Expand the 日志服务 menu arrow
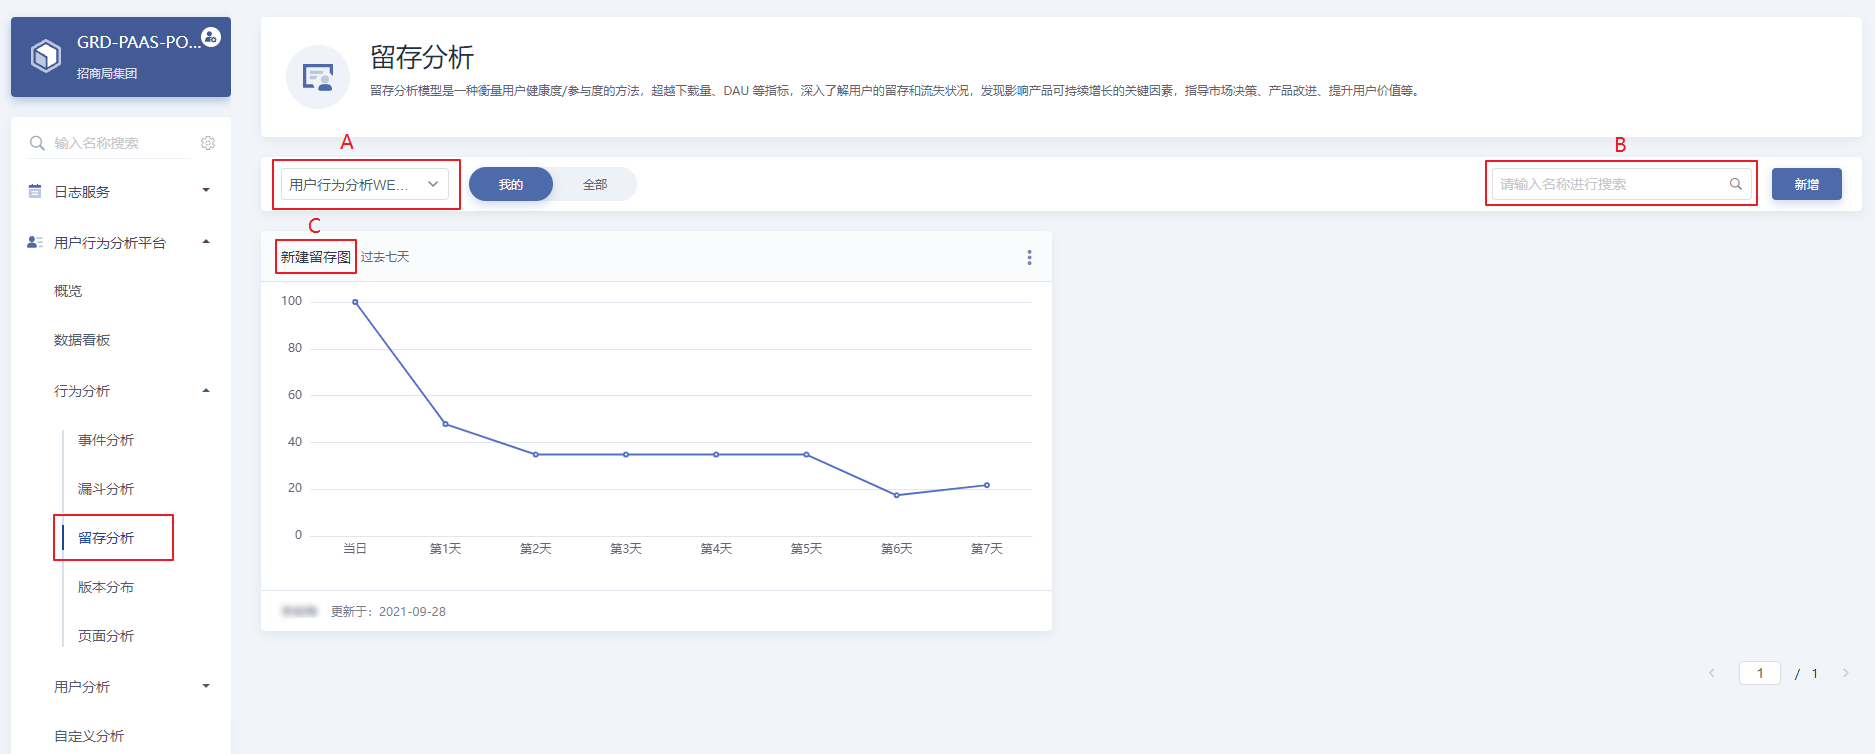The image size is (1875, 754). point(206,190)
